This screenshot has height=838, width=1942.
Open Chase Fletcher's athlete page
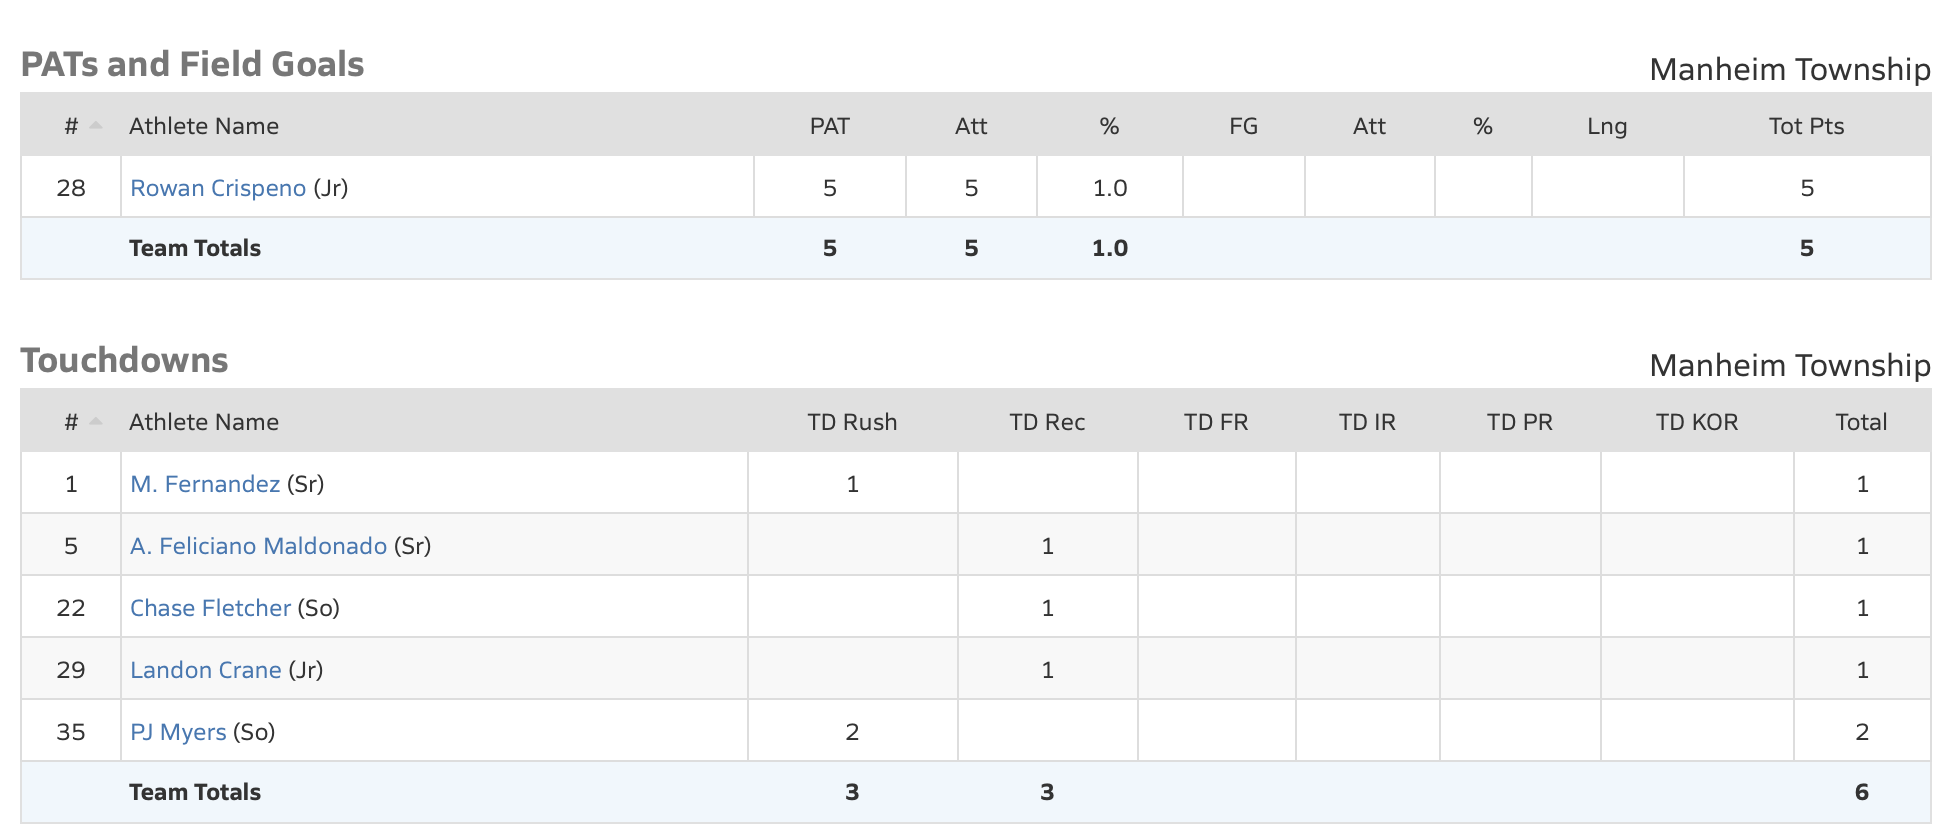point(210,608)
